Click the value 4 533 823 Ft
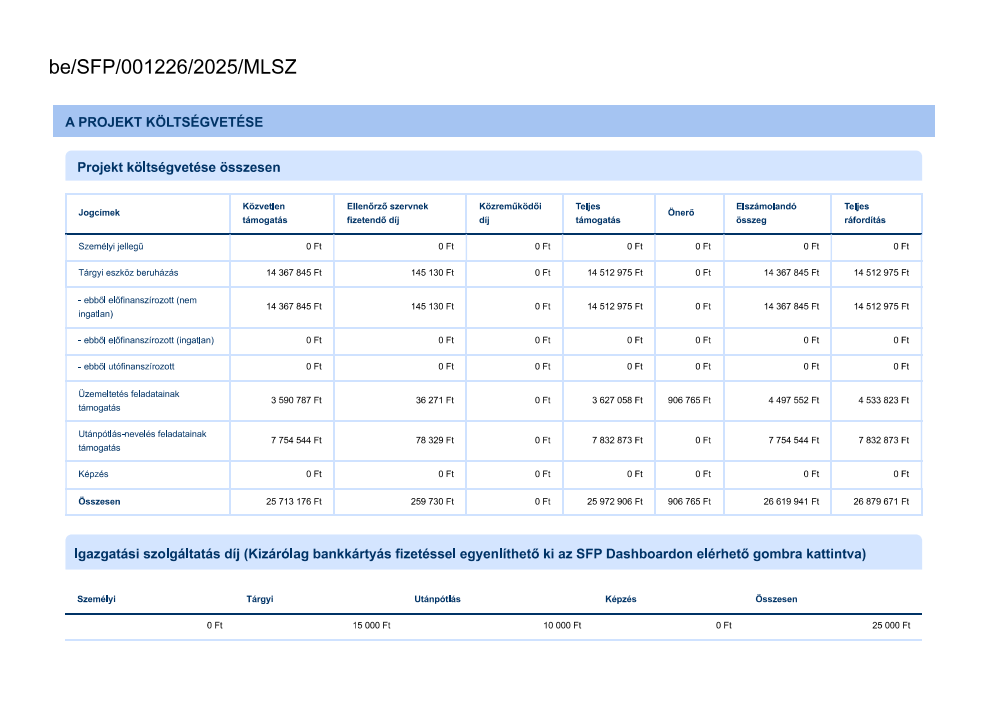 884,400
